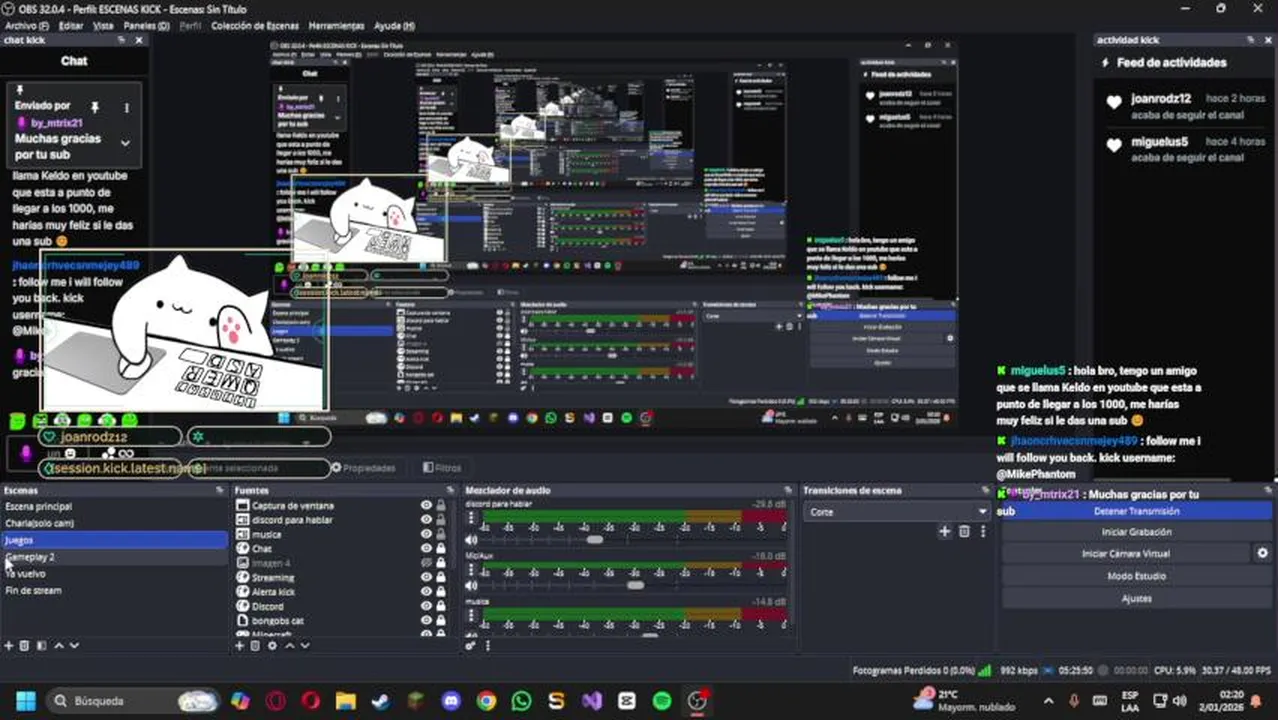Toggle visibility of discord para hablar source

[x=427, y=520]
